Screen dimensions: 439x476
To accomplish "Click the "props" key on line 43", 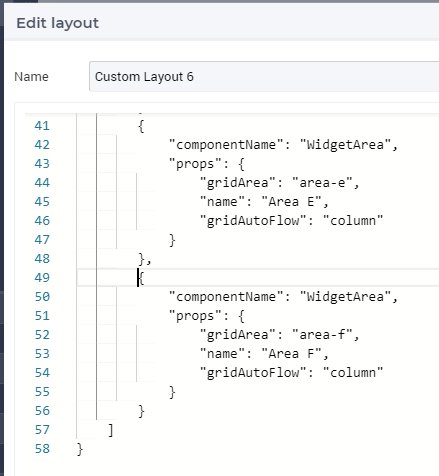I will pos(195,164).
